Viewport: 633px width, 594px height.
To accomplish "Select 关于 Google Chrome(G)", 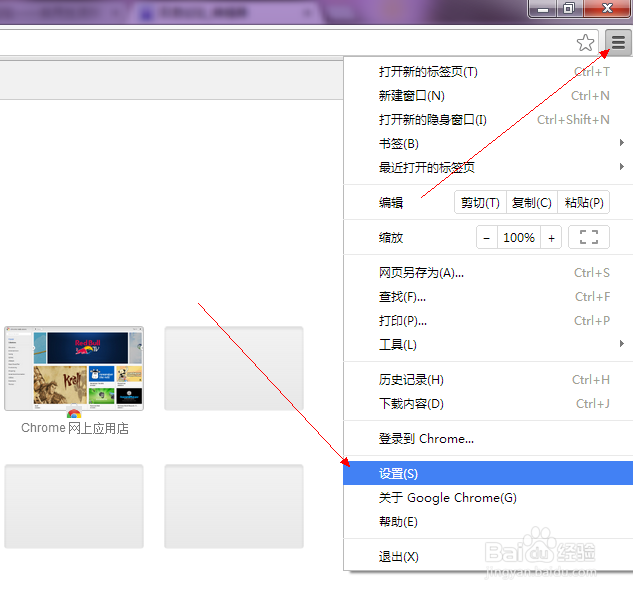I will coord(488,497).
